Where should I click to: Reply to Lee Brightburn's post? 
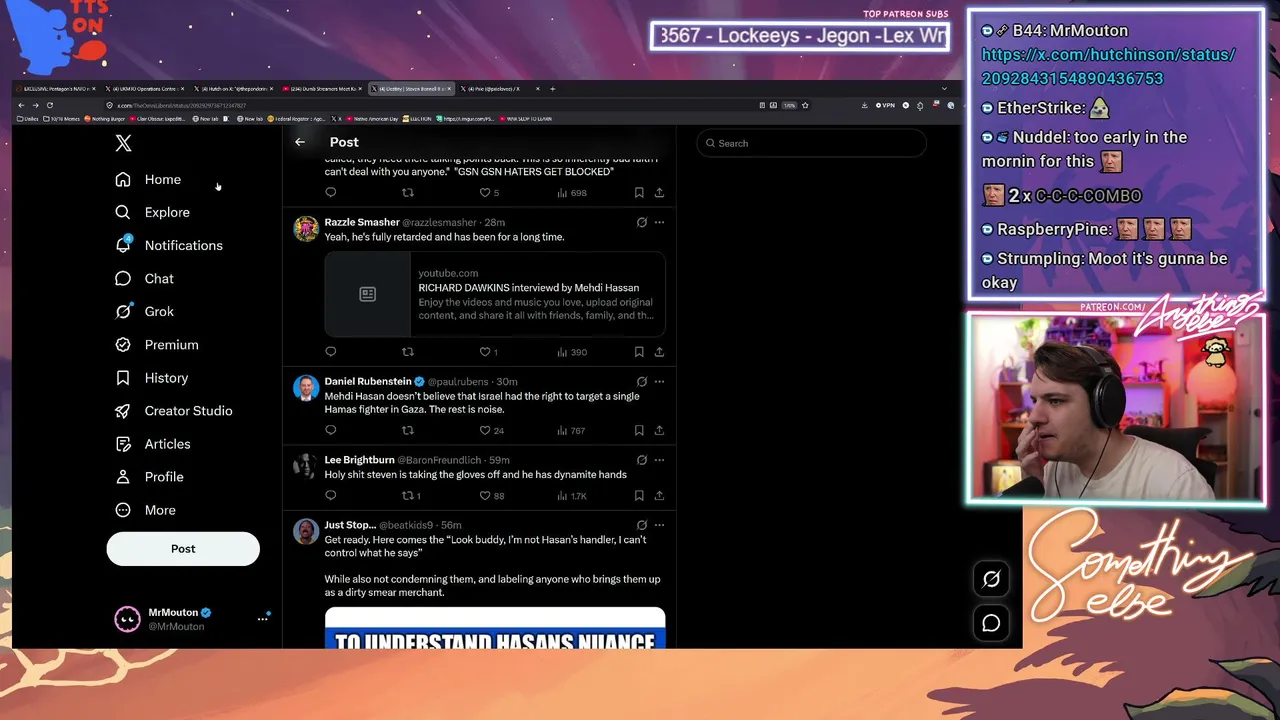pyautogui.click(x=331, y=496)
